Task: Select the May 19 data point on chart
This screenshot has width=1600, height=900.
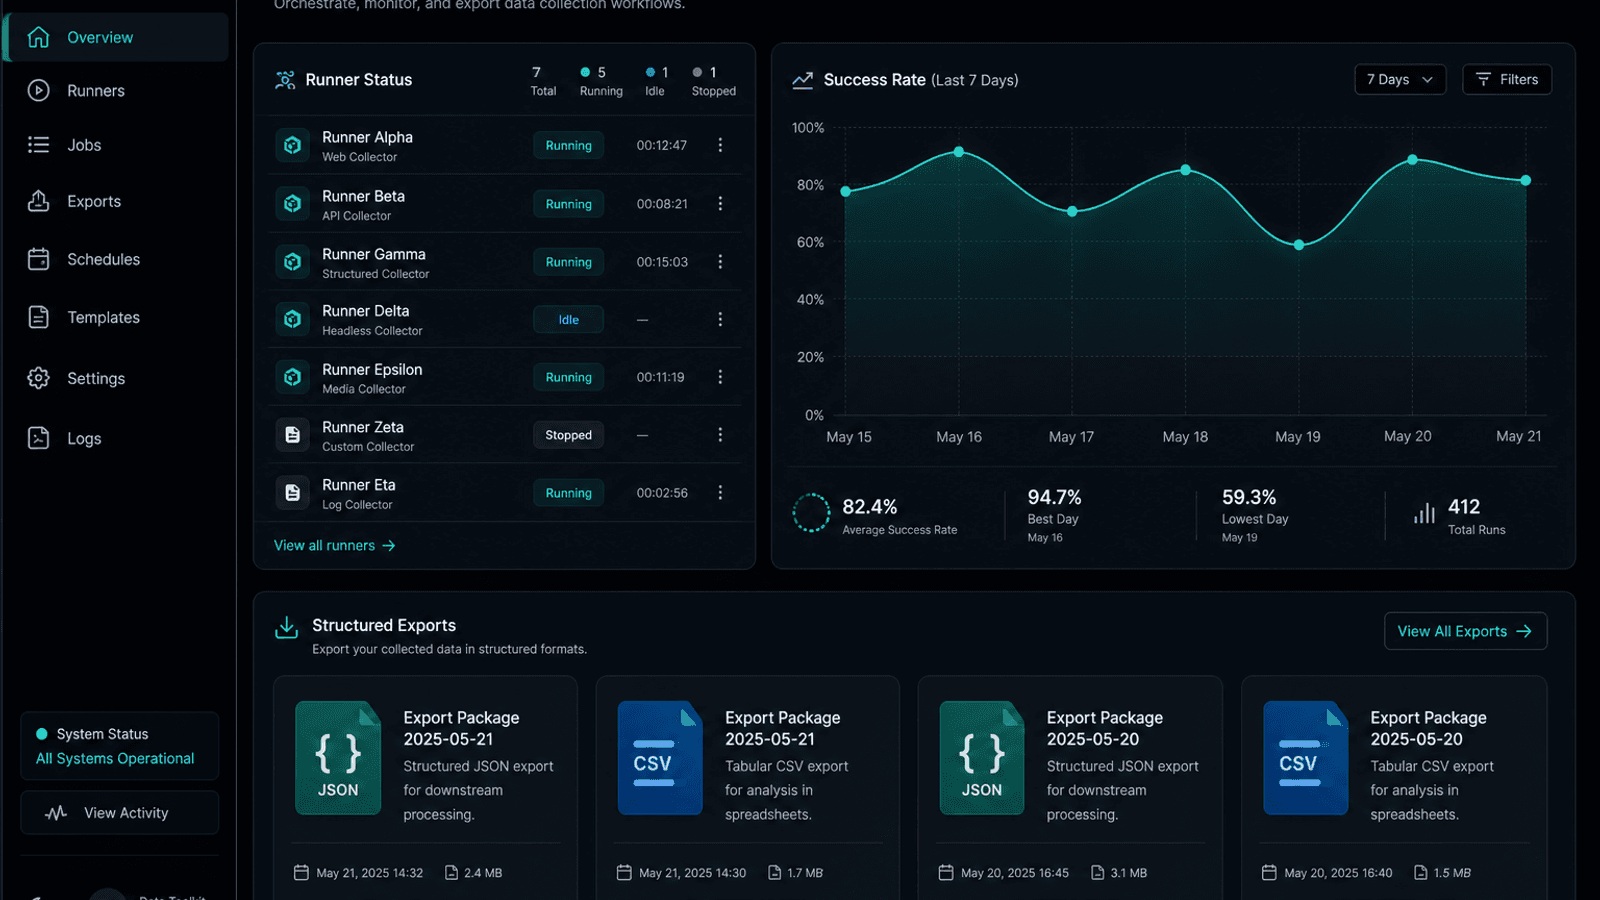Action: 1299,245
